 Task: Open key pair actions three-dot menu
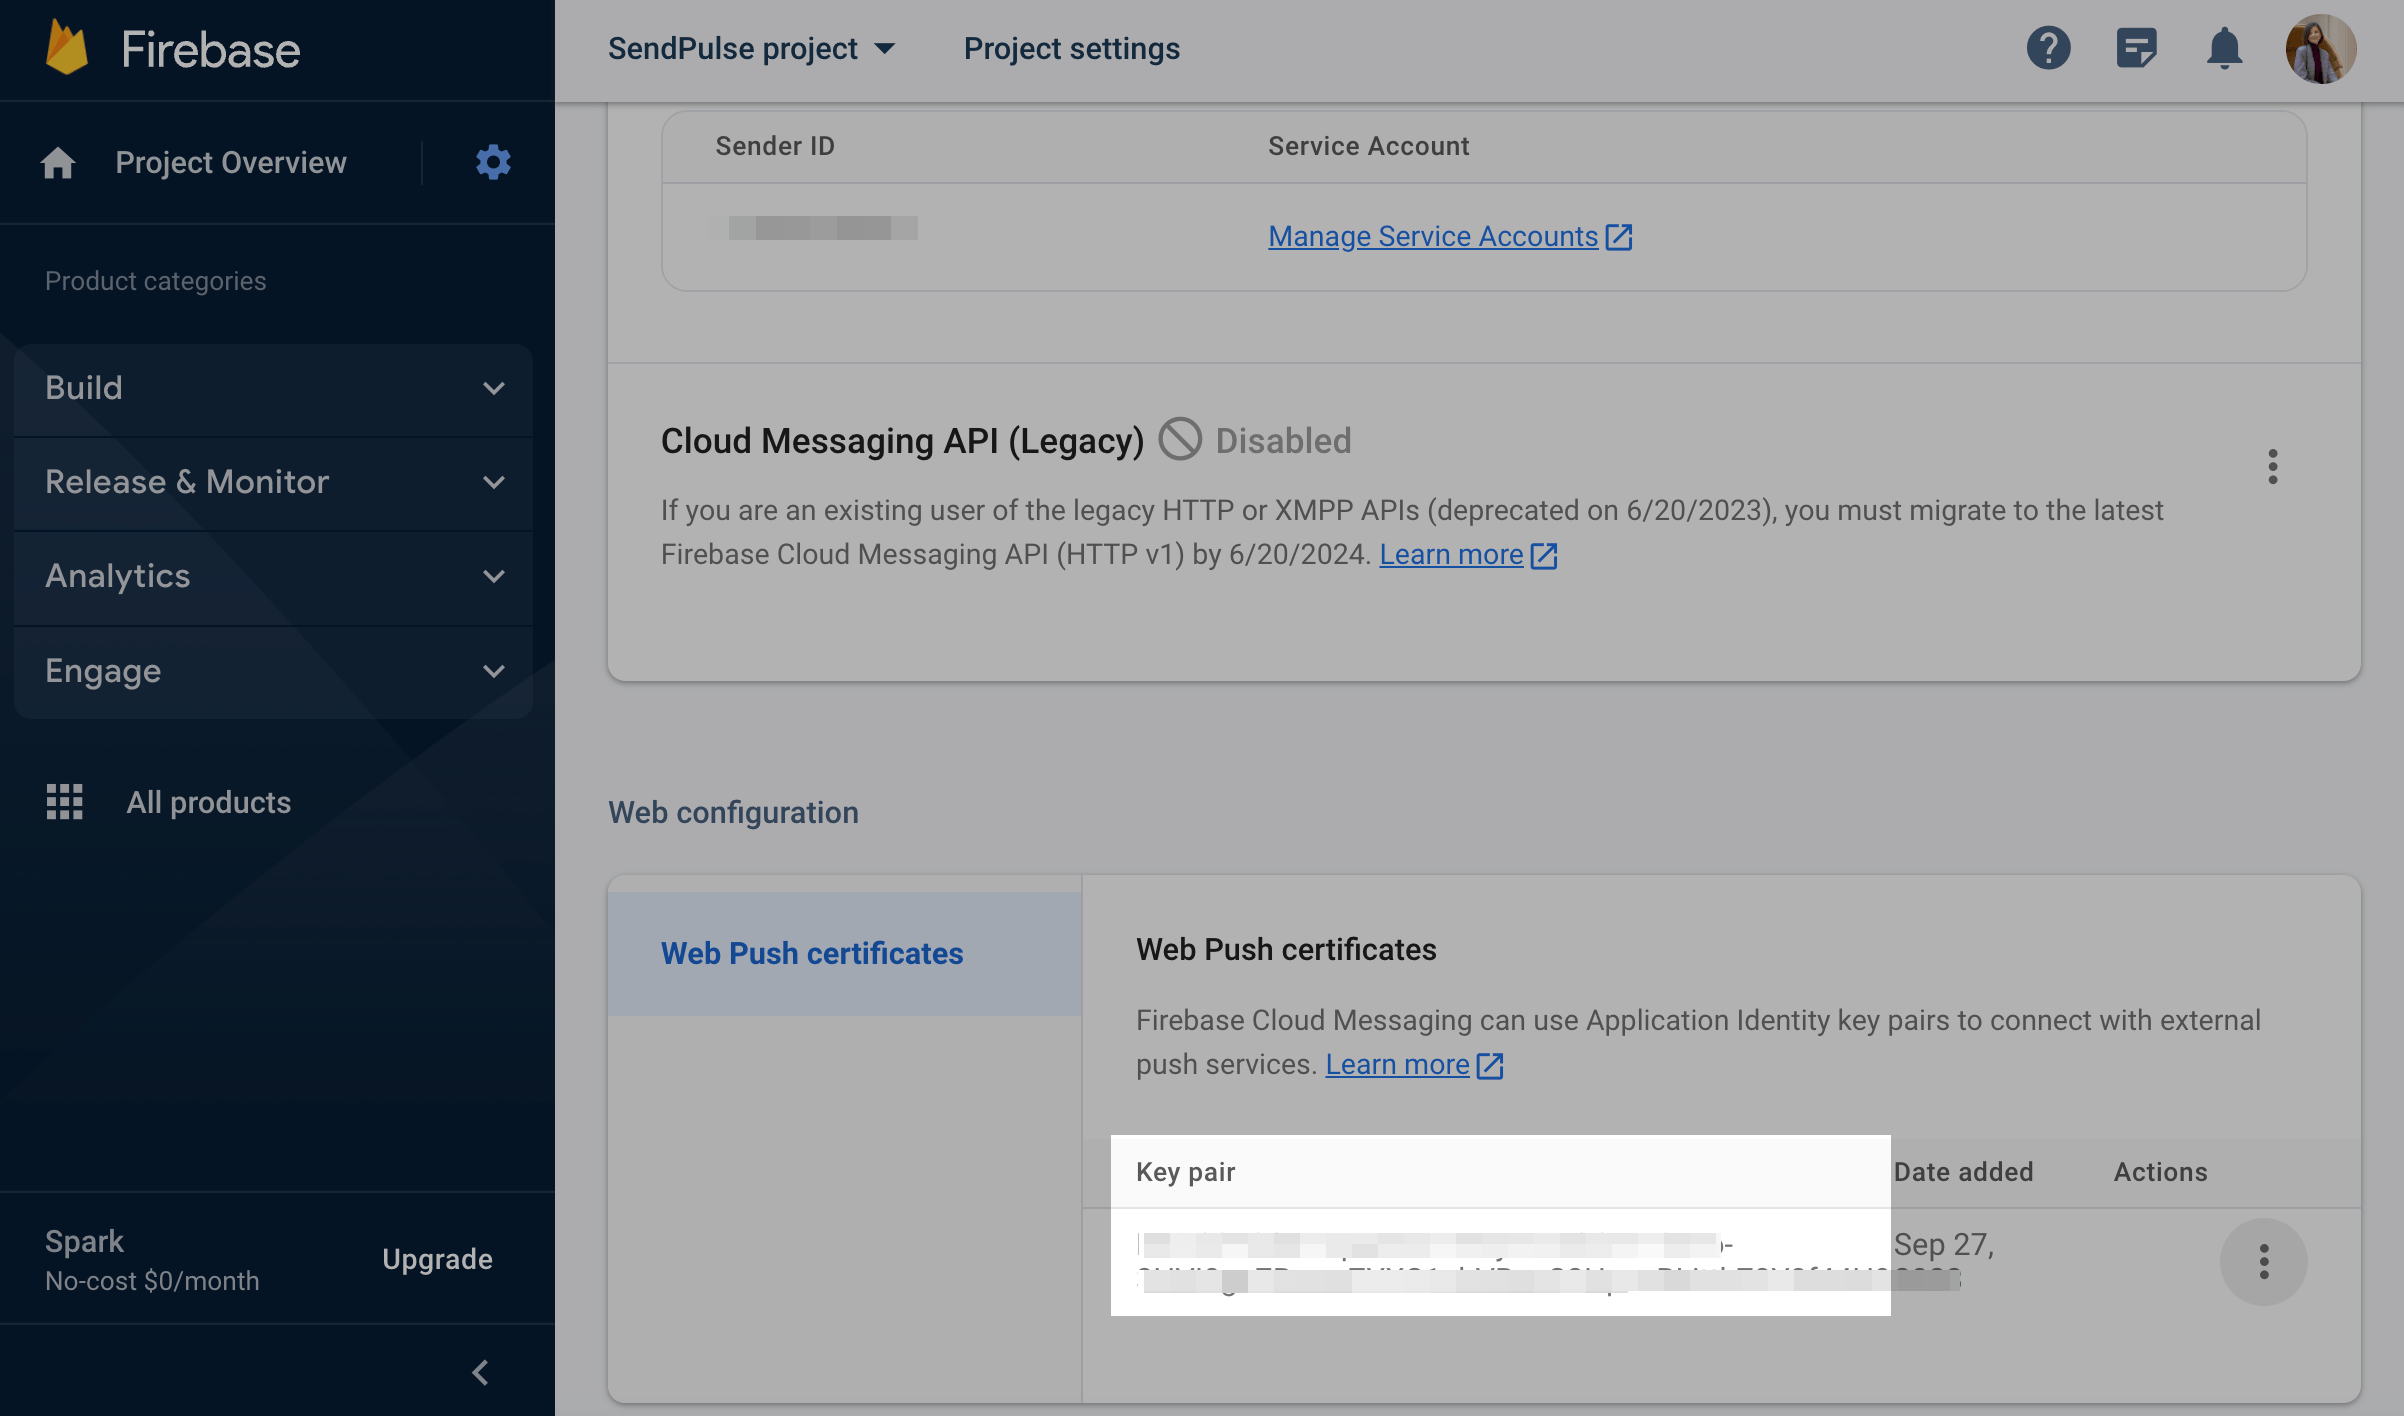[x=2263, y=1261]
